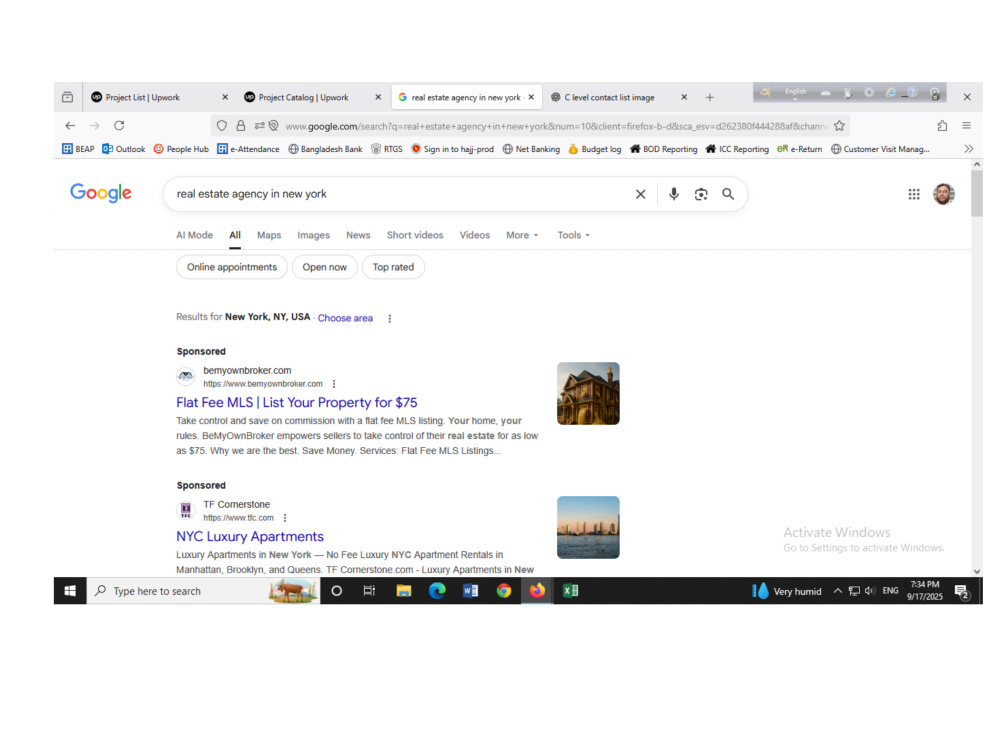Switch to the C level contact list image tab
The height and width of the screenshot is (750, 1000).
(609, 98)
